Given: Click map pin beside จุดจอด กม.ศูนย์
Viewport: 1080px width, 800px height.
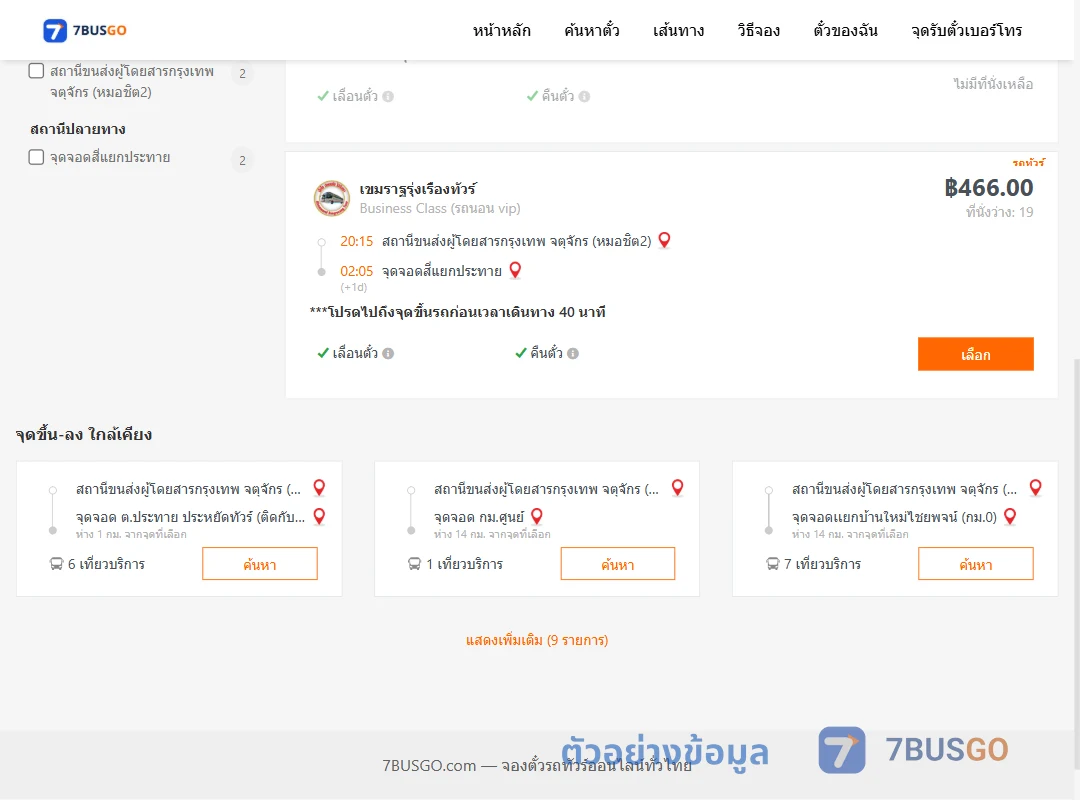Looking at the screenshot, I should point(537,516).
